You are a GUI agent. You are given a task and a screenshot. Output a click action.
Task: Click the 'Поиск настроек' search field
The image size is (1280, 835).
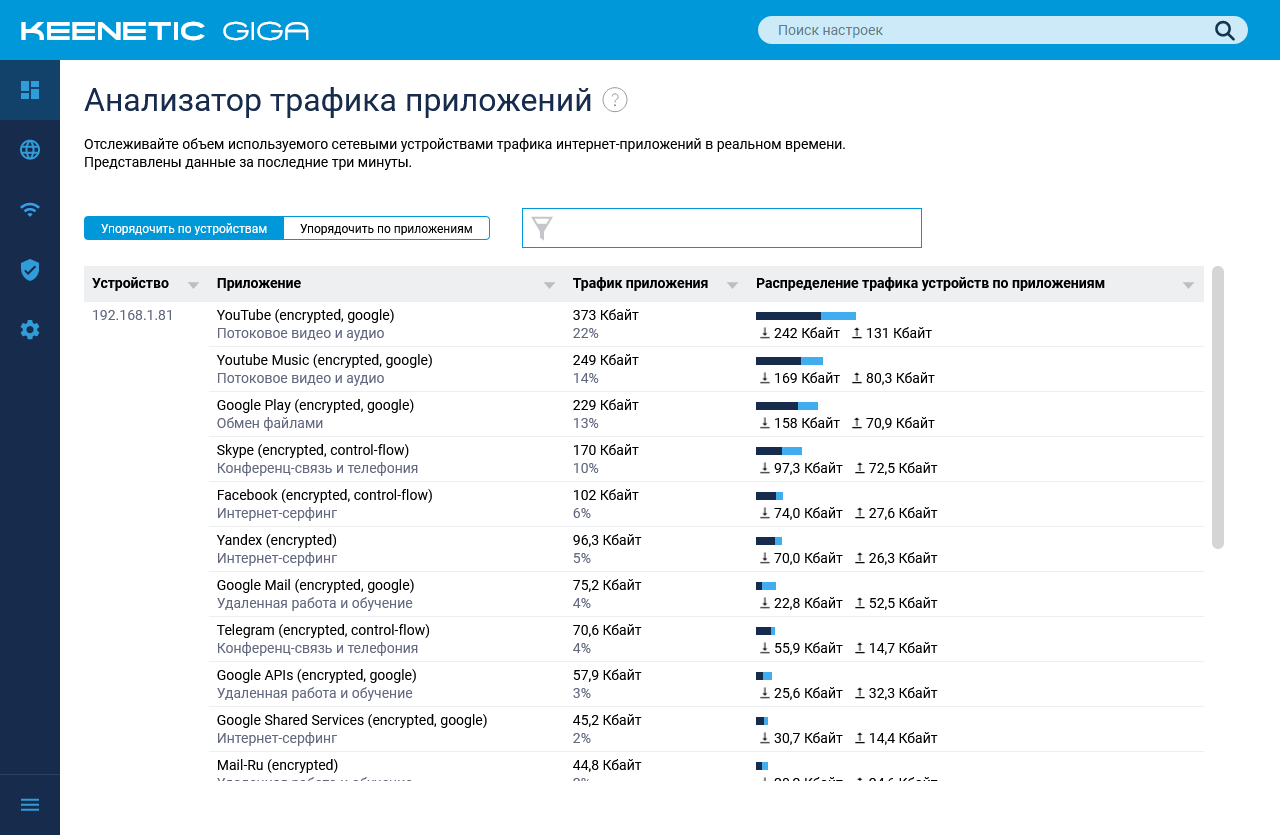(x=1003, y=30)
